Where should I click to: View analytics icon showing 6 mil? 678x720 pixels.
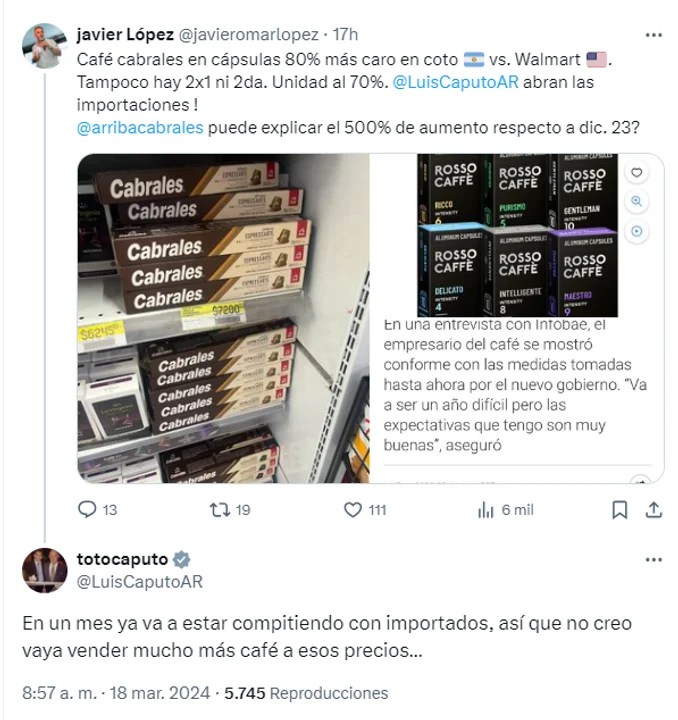click(x=485, y=510)
